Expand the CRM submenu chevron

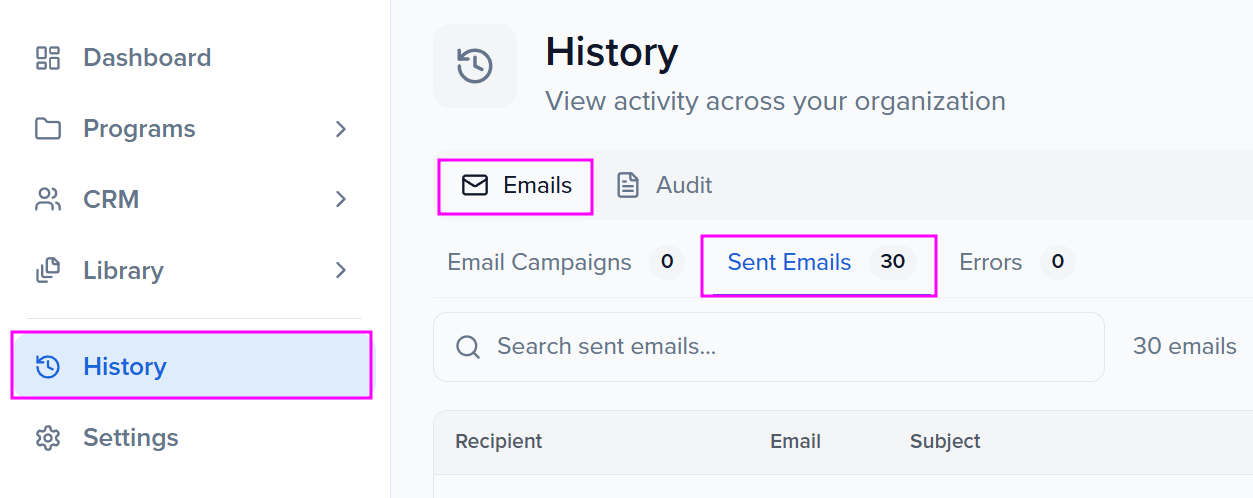pyautogui.click(x=341, y=200)
